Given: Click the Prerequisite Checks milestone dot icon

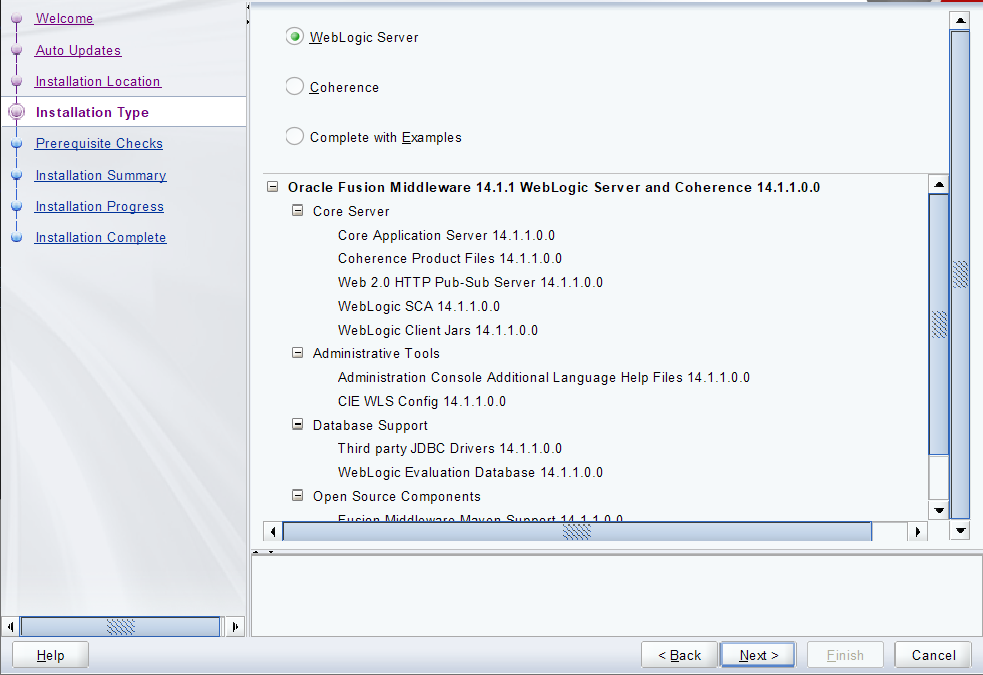Looking at the screenshot, I should 15,143.
